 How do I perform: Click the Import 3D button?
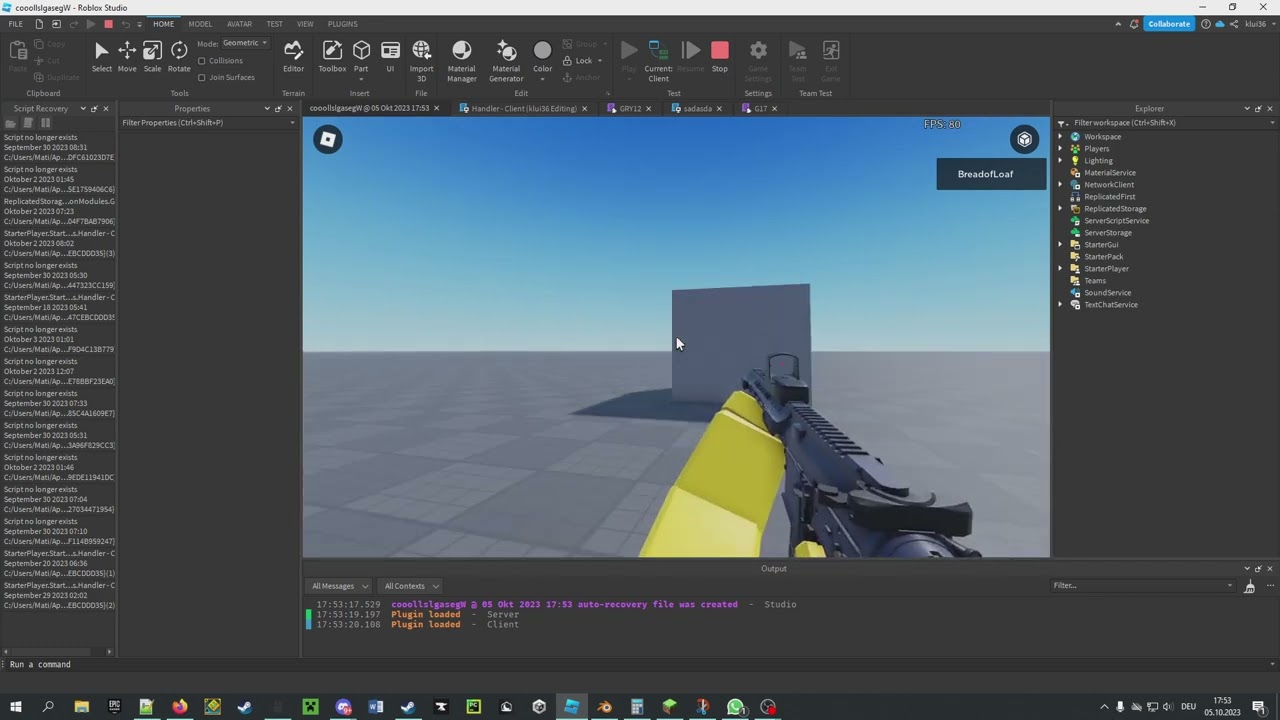tap(421, 61)
